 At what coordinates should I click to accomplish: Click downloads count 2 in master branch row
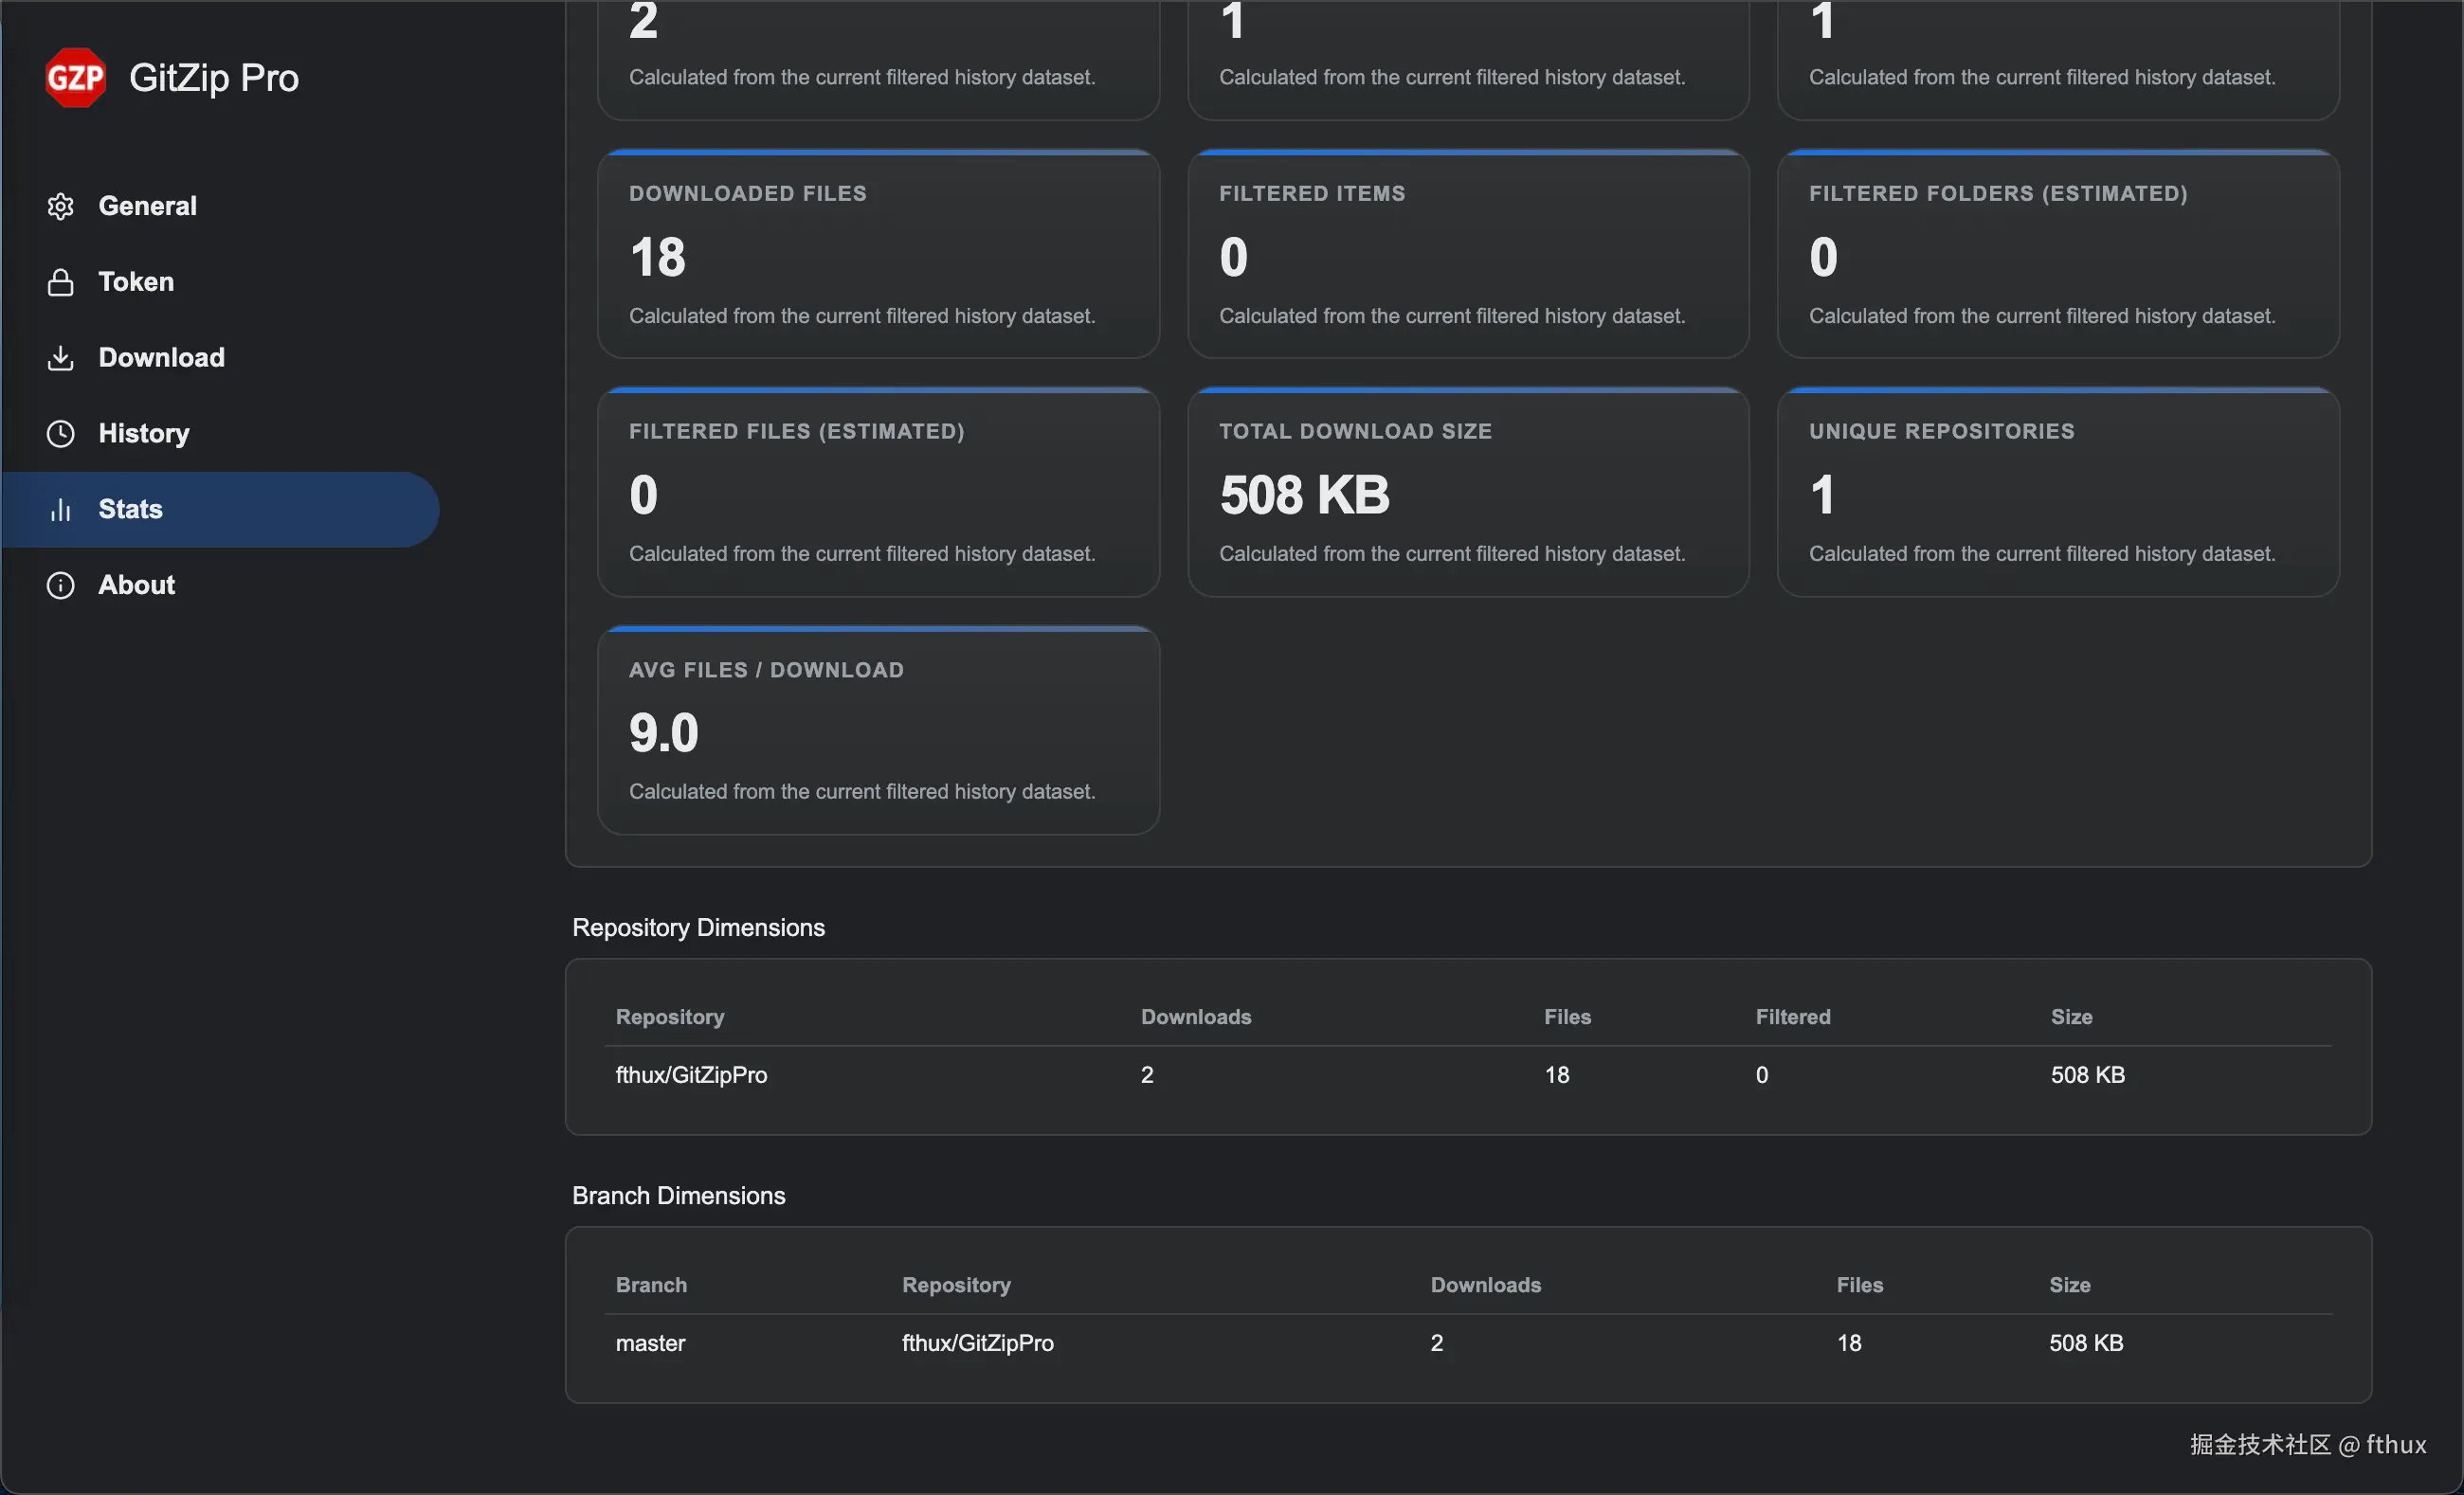[1437, 1343]
